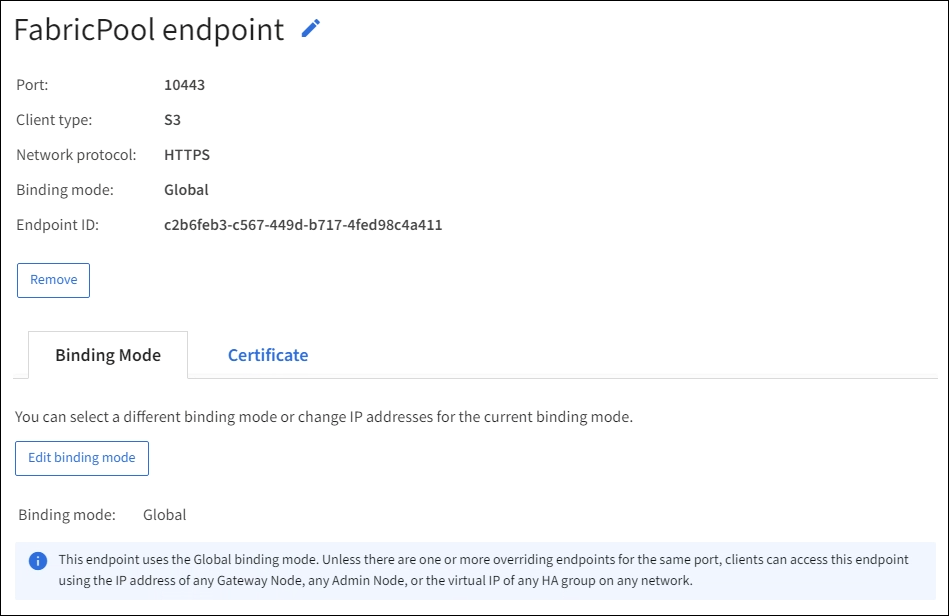Click the blue info icon in the banner
This screenshot has height=616, width=949.
(38, 560)
